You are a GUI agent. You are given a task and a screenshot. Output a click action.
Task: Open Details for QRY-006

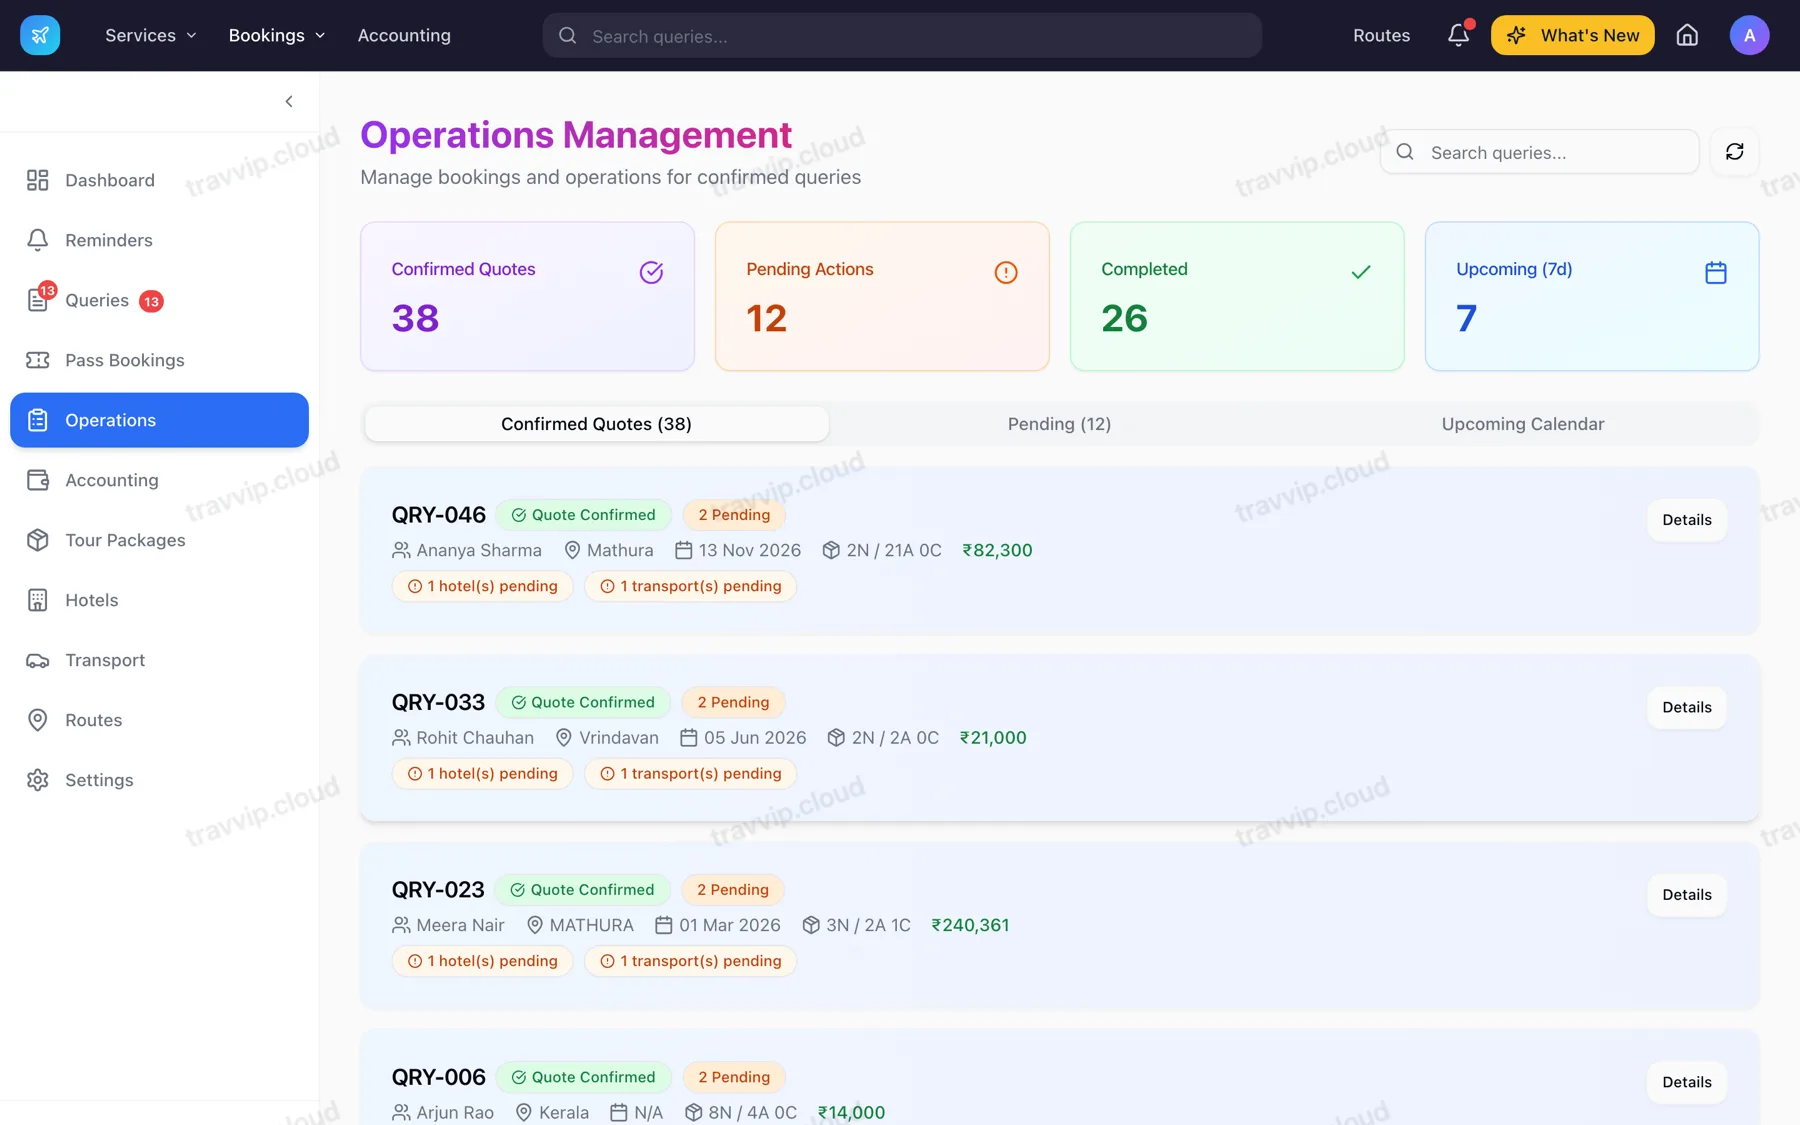pos(1687,1082)
